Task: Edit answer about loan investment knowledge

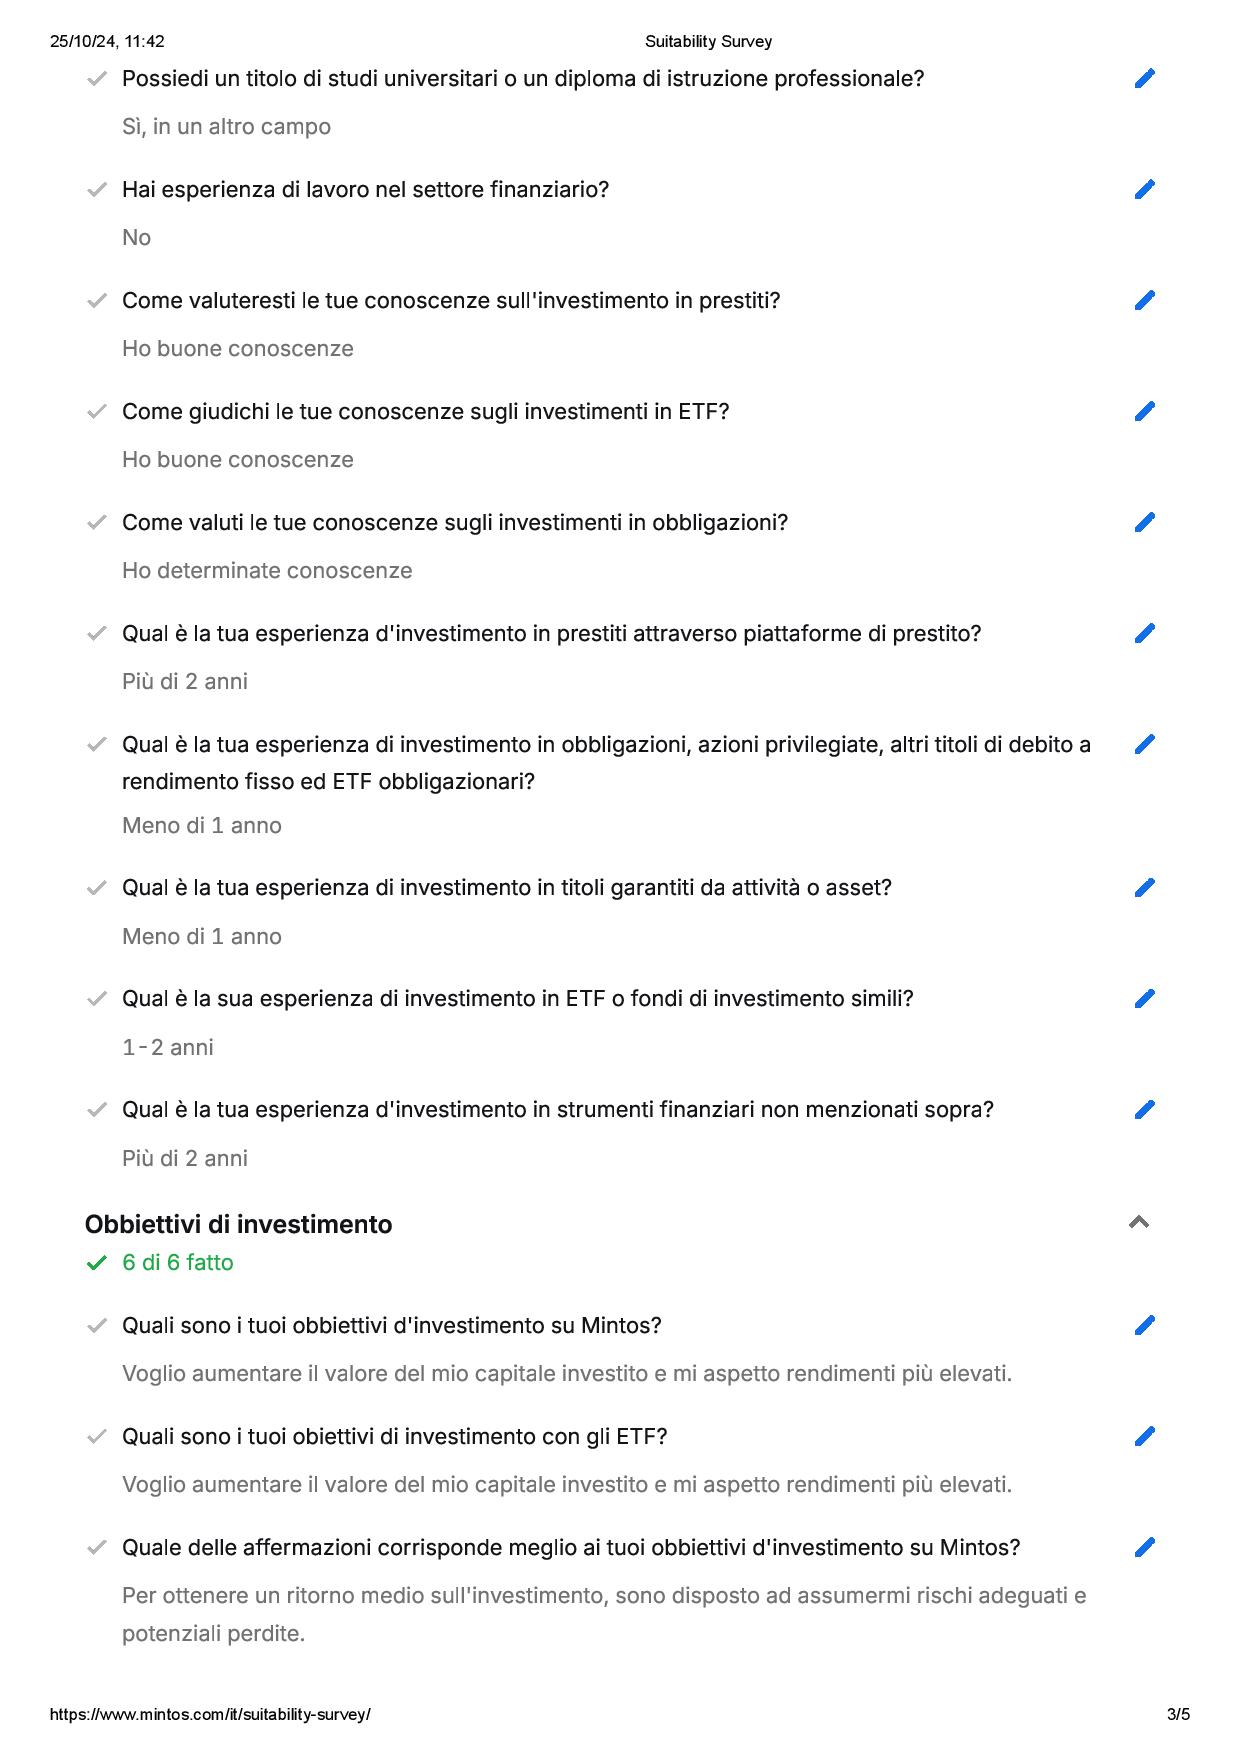Action: 1145,301
